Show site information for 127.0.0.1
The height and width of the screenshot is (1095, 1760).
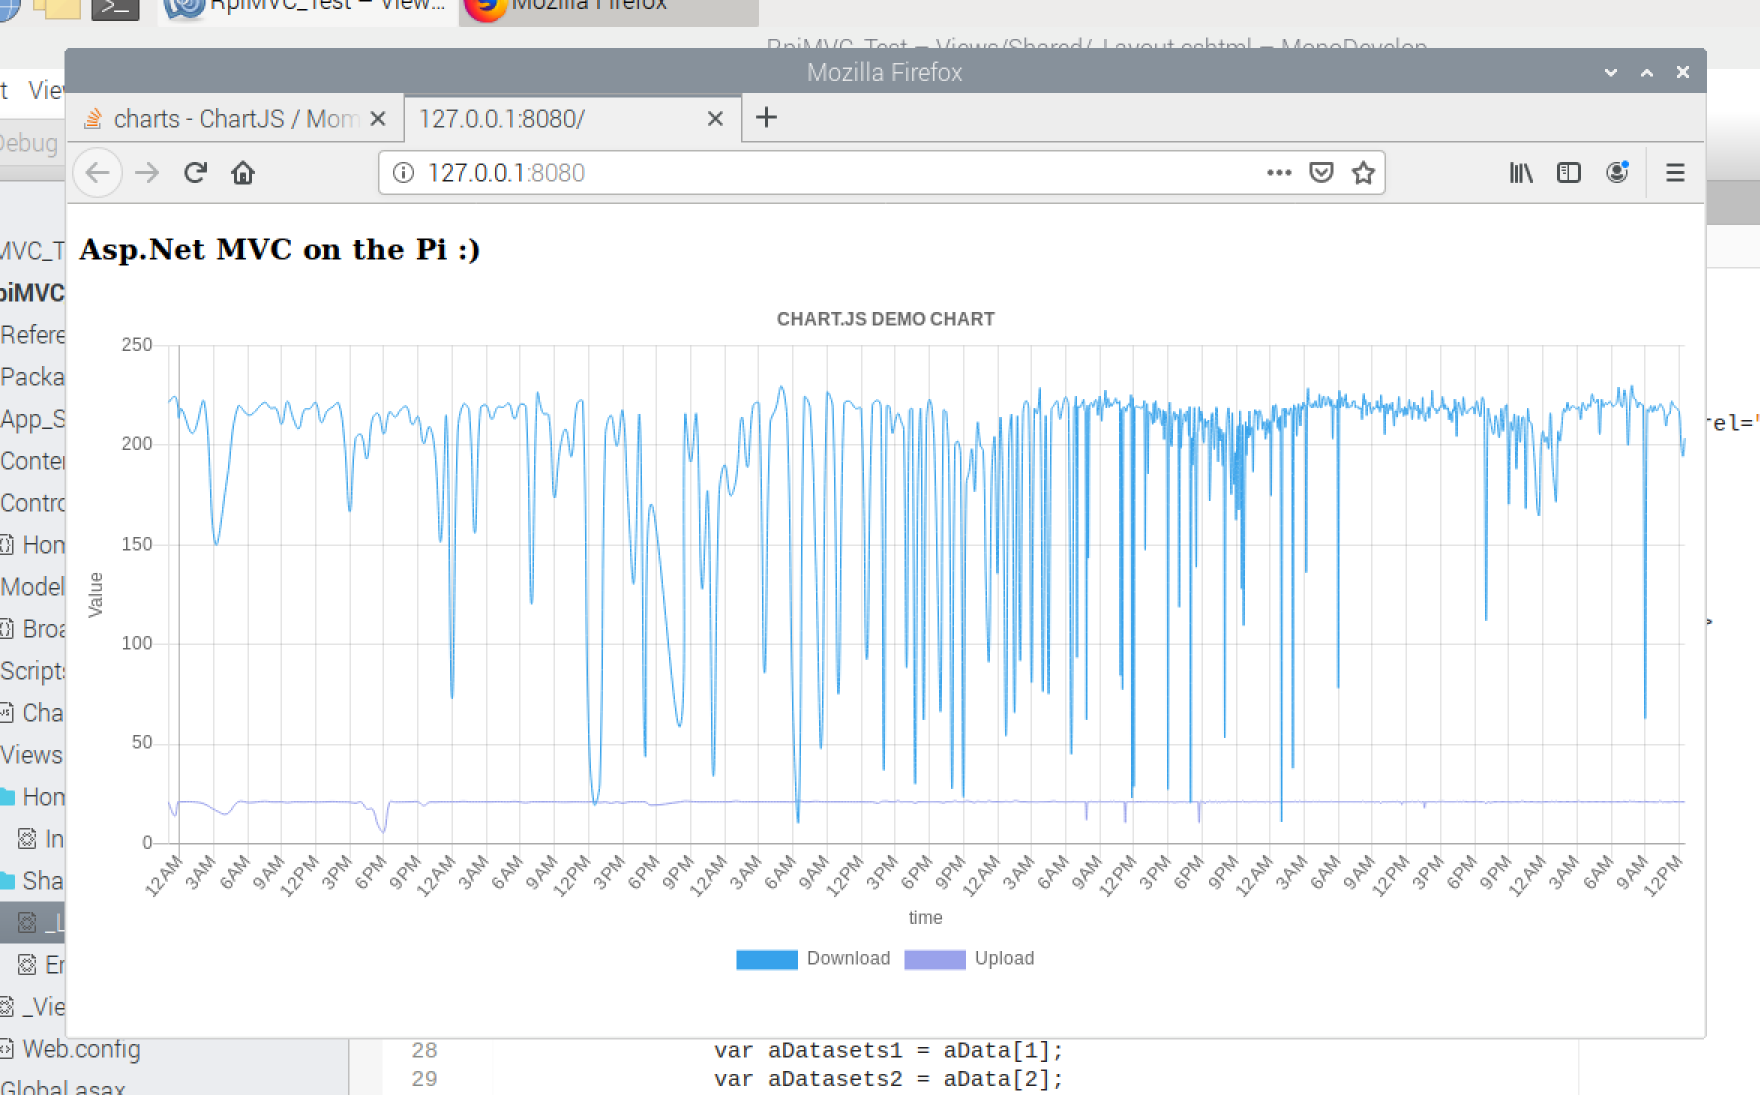(403, 173)
